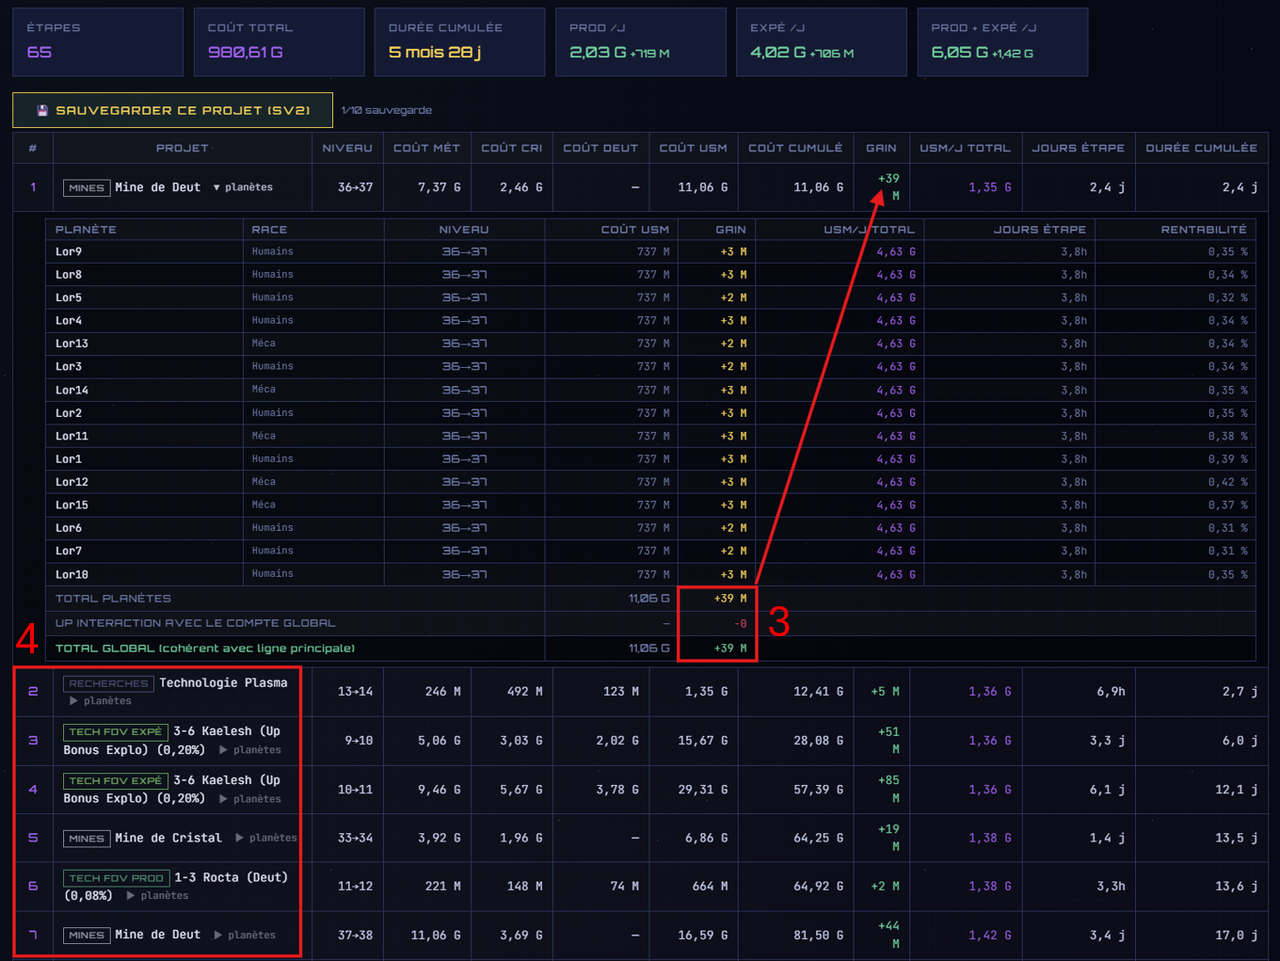The width and height of the screenshot is (1280, 961).
Task: Expand planètes under 1-3 Rocta (Deut)
Action: 157,896
